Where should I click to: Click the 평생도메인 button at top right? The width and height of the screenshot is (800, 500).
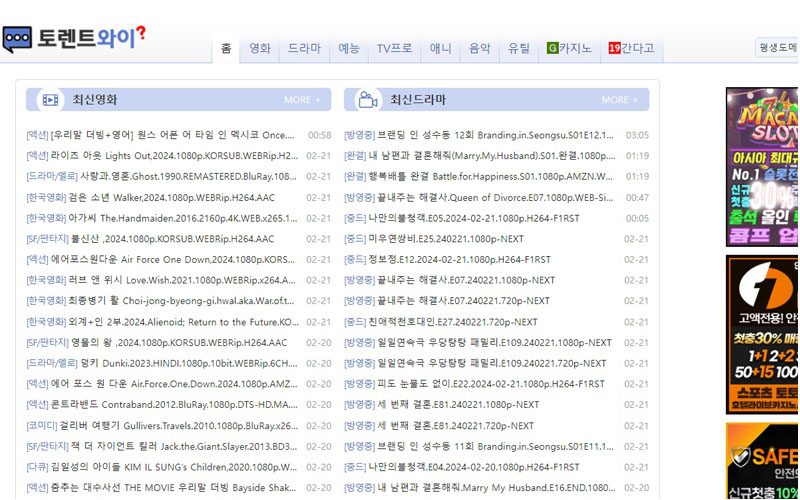778,48
